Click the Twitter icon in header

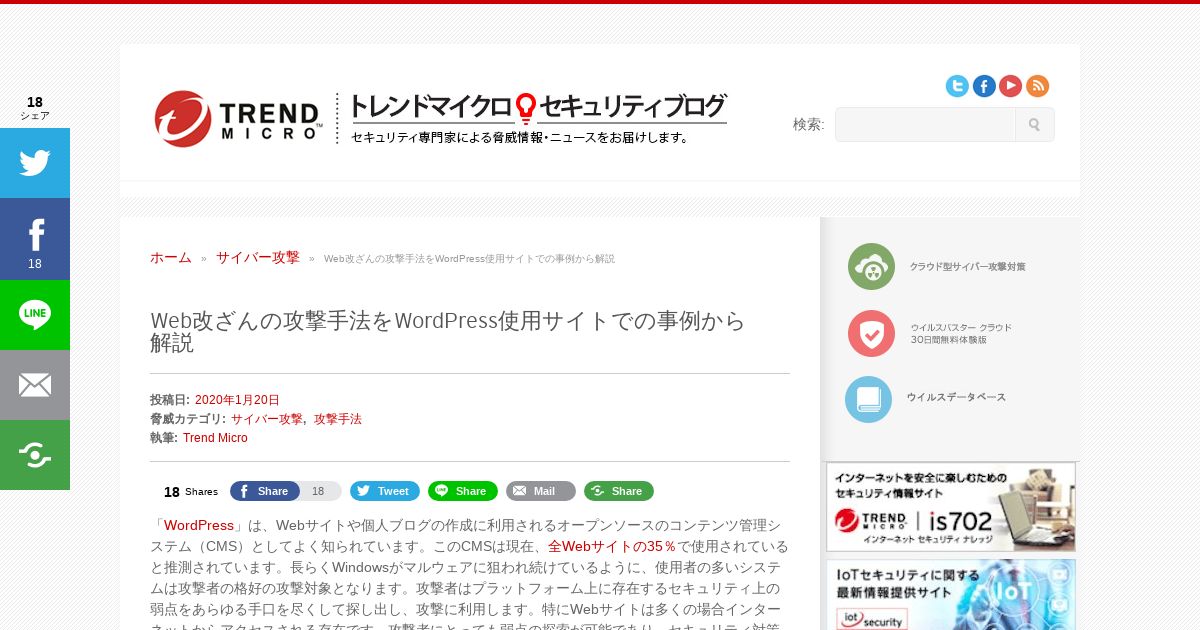tap(957, 86)
